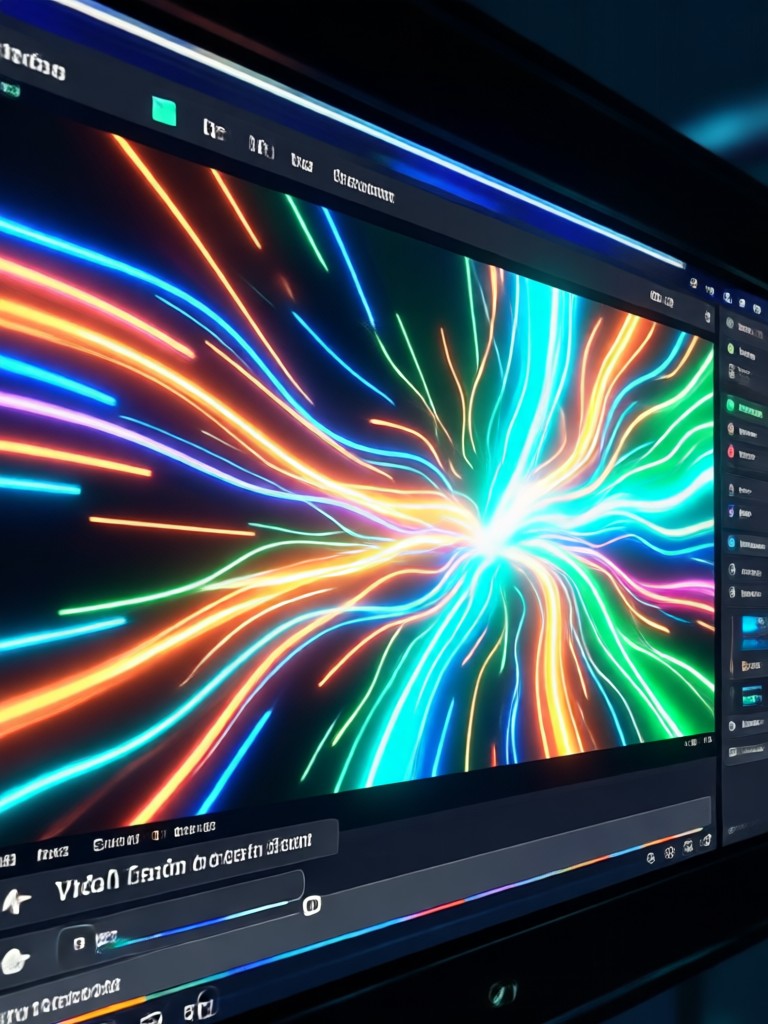Select the white arrow cursor tool at bottom left
Screen dimensions: 768x1024
(x=16, y=902)
